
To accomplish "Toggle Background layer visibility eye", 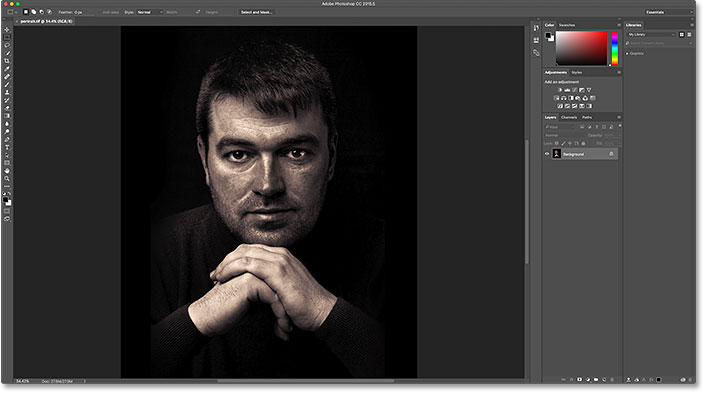I will (x=547, y=154).
